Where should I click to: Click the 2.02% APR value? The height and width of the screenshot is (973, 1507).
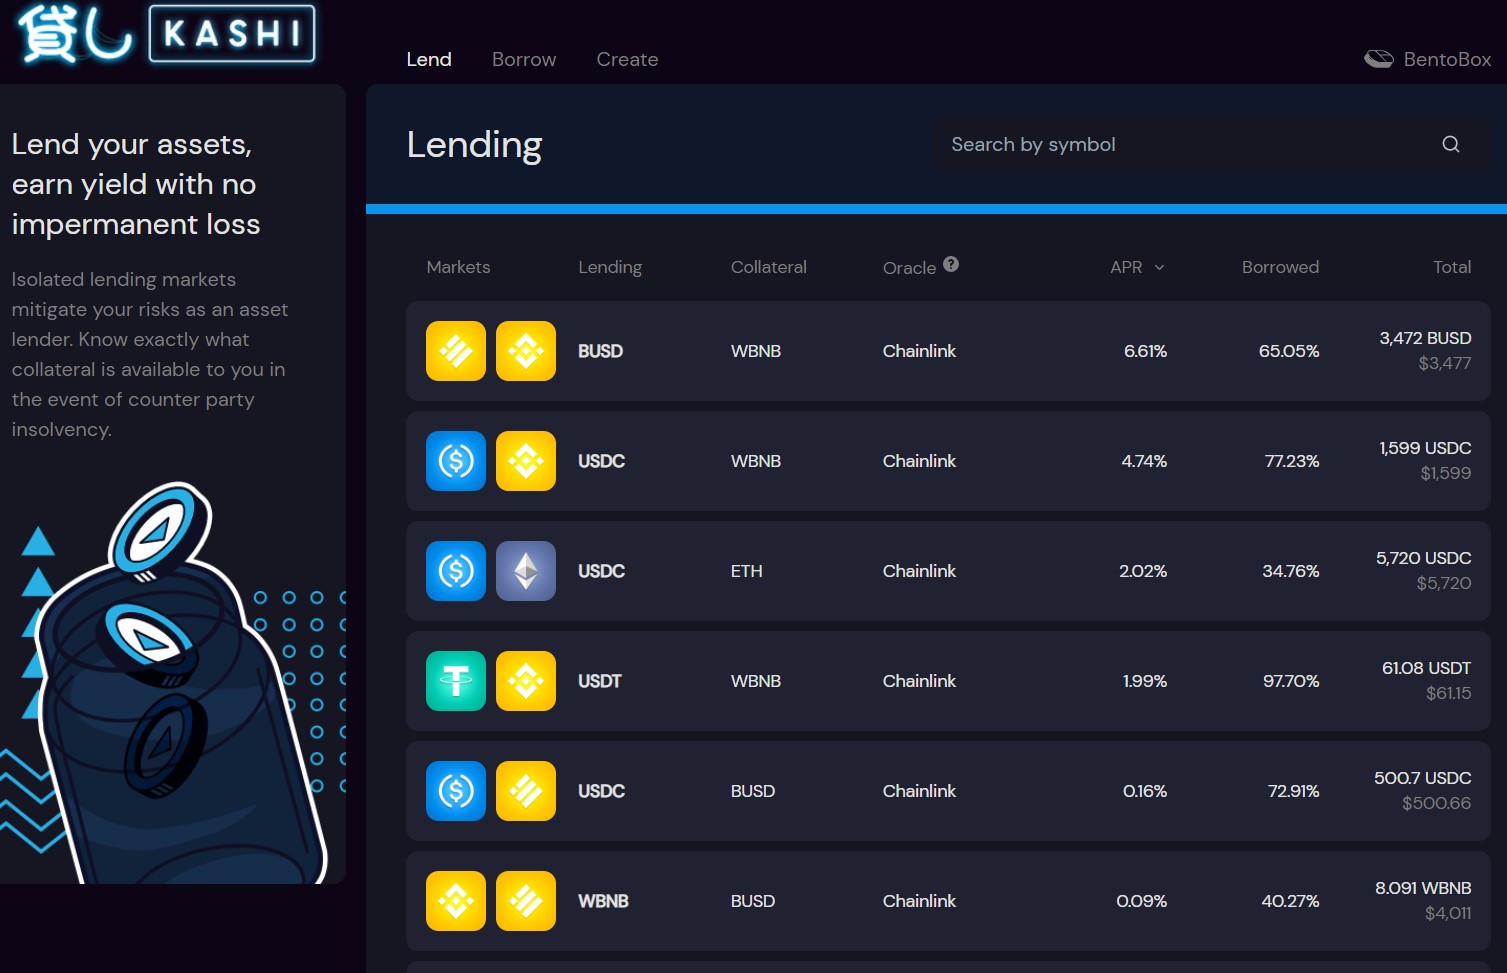(1143, 571)
